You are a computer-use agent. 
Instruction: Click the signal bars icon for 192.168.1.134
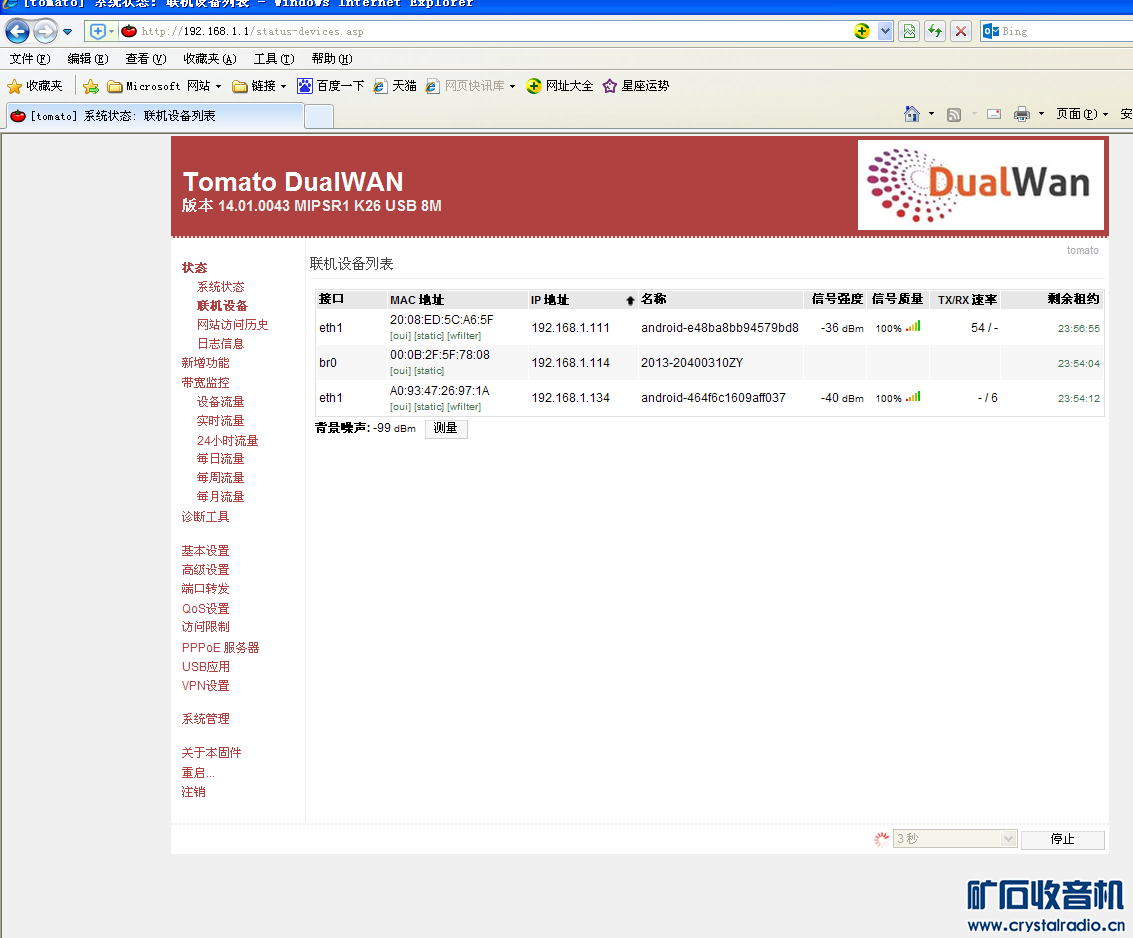(x=913, y=397)
